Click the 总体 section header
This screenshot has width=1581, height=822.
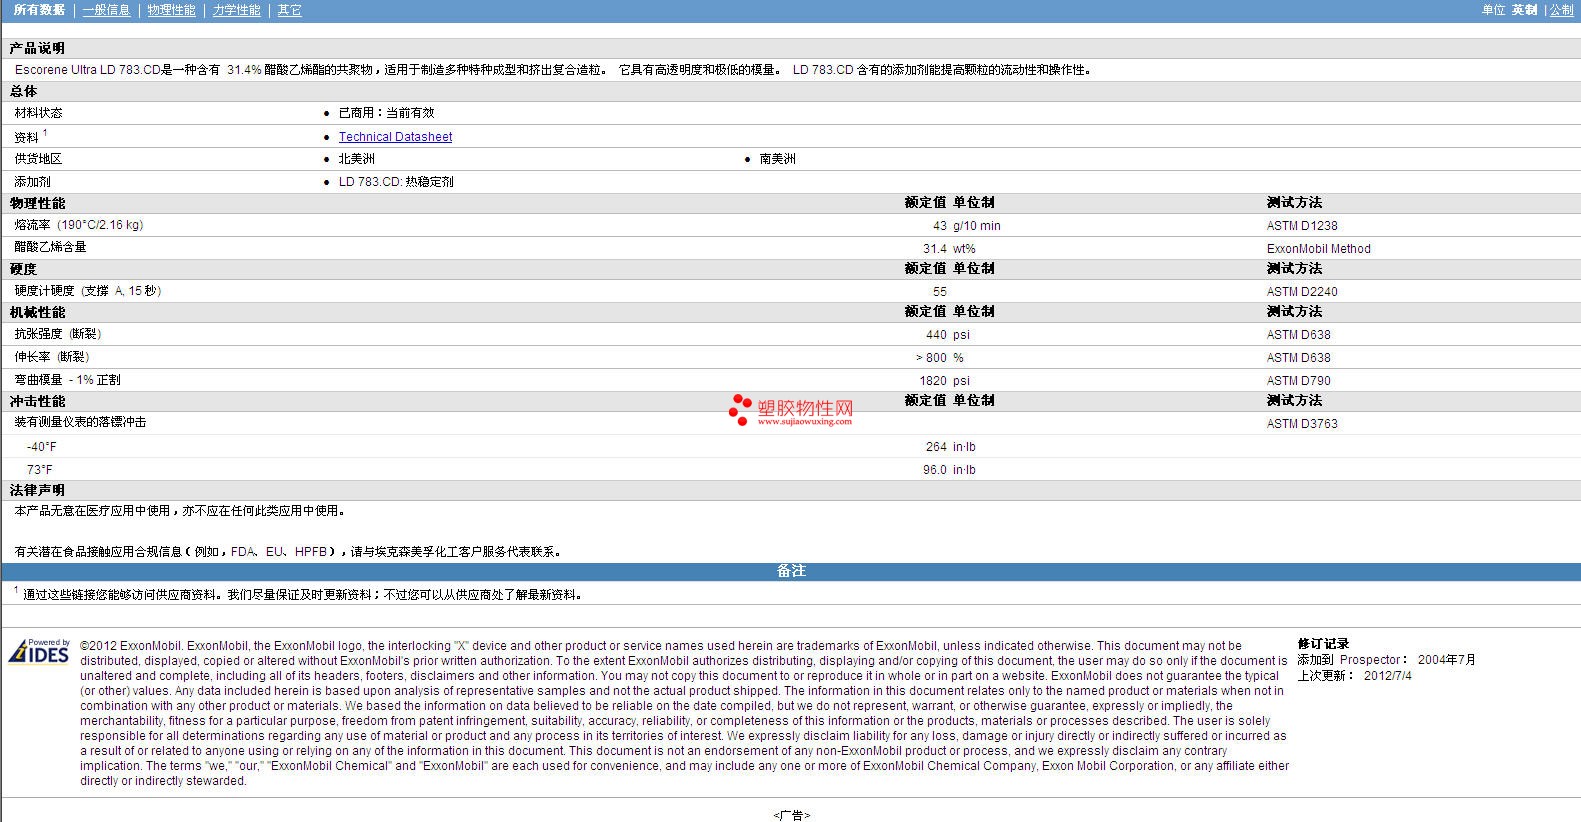[23, 91]
